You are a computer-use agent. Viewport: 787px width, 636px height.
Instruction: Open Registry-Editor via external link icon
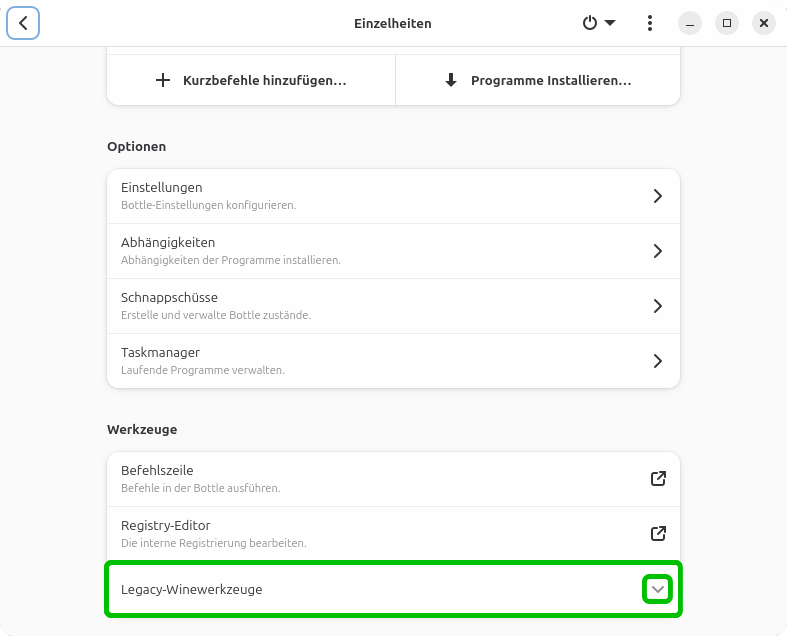pyautogui.click(x=658, y=534)
